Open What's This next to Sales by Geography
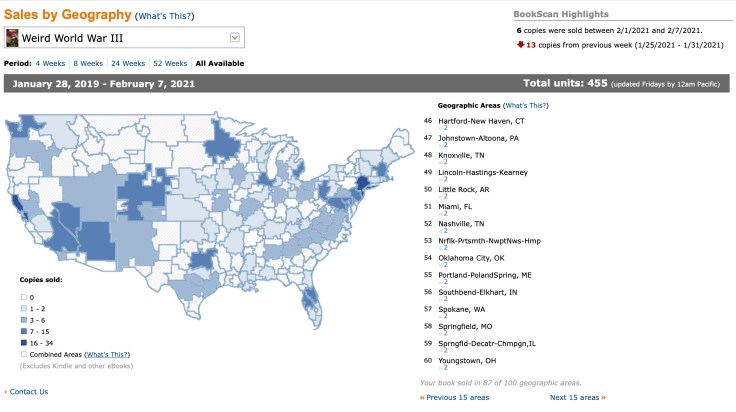The width and height of the screenshot is (736, 412). tap(167, 16)
